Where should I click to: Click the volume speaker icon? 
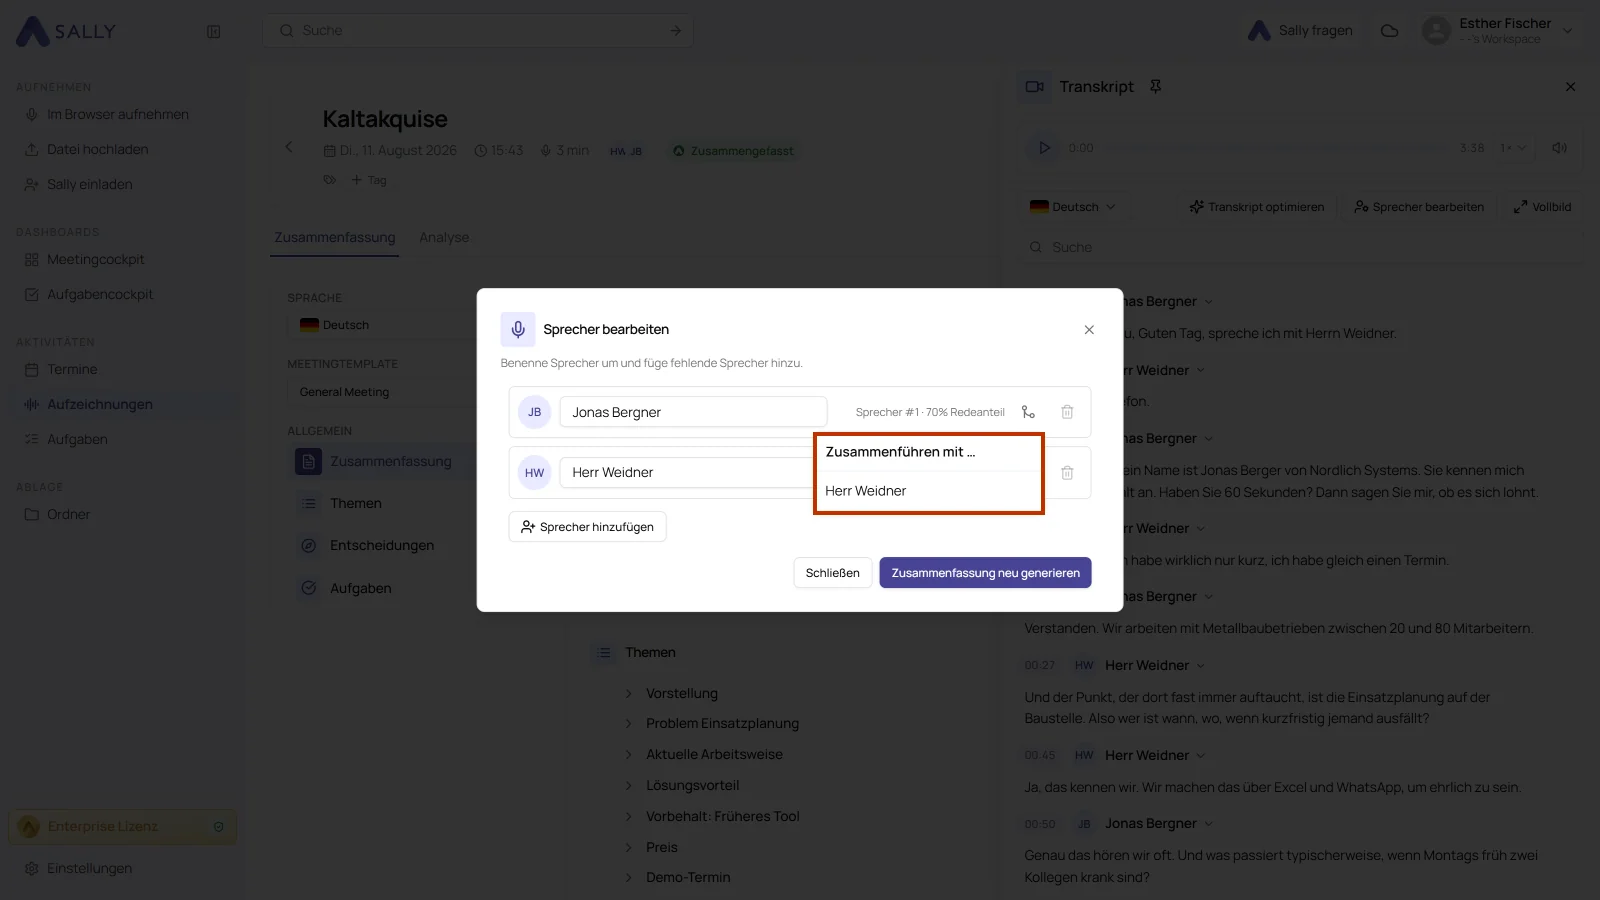(x=1559, y=148)
